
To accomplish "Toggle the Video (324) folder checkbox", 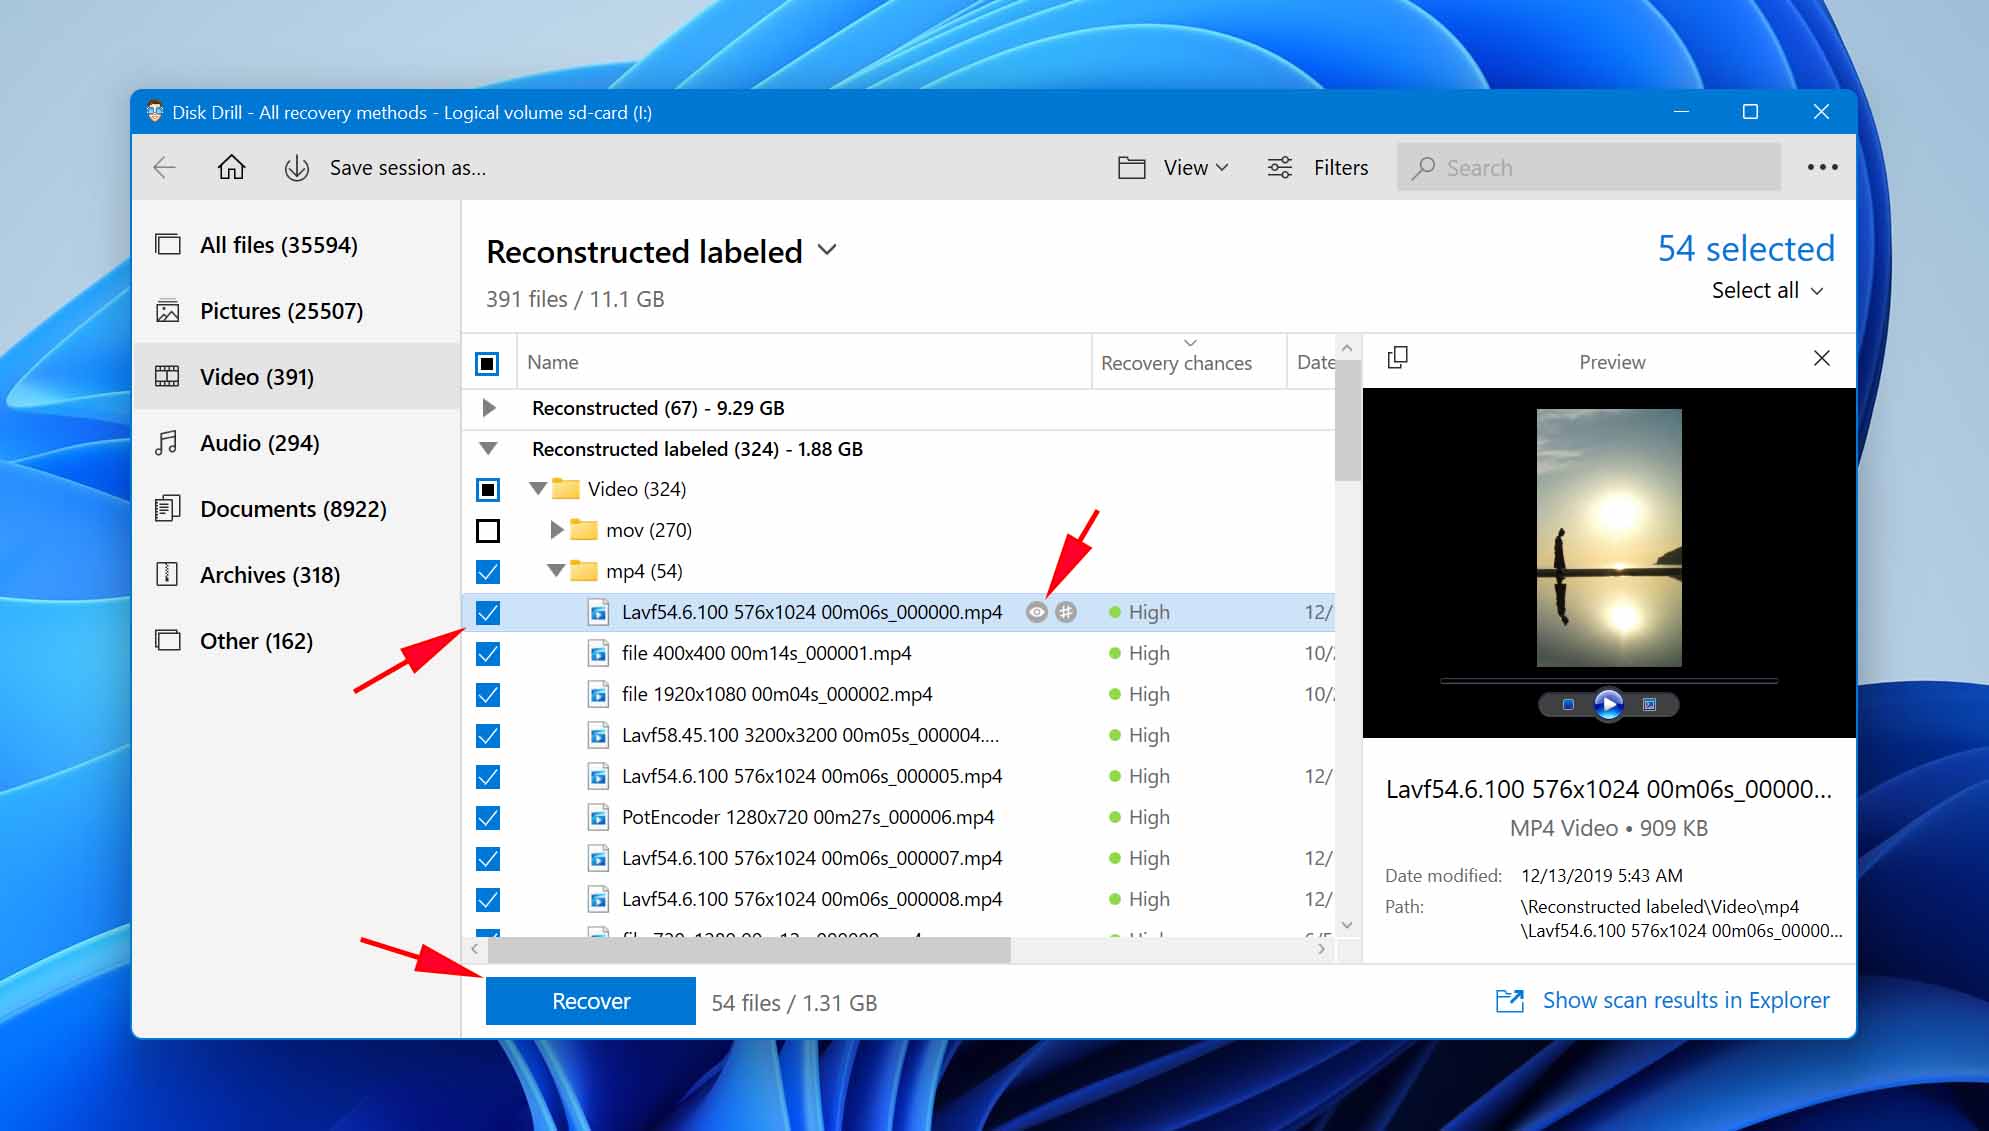I will (x=488, y=489).
